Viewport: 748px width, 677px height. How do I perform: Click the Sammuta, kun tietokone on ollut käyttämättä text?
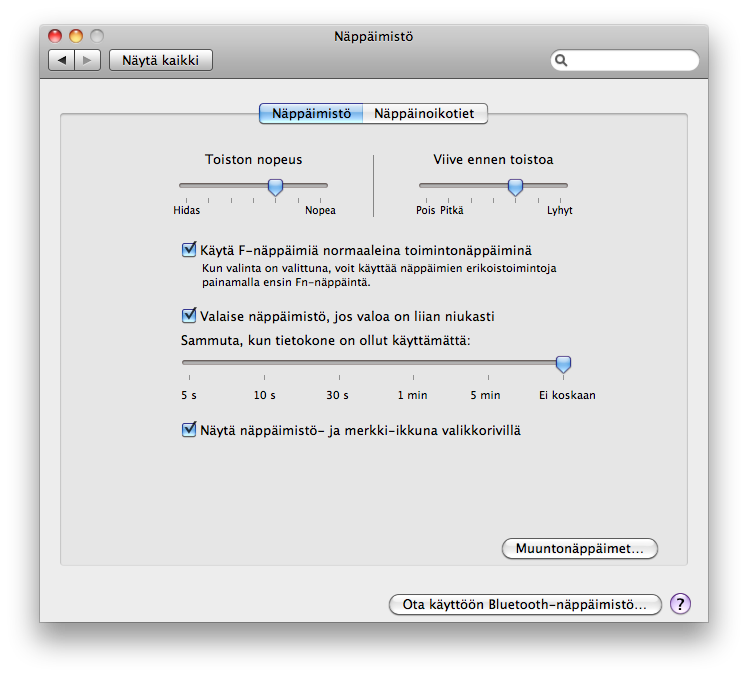325,341
